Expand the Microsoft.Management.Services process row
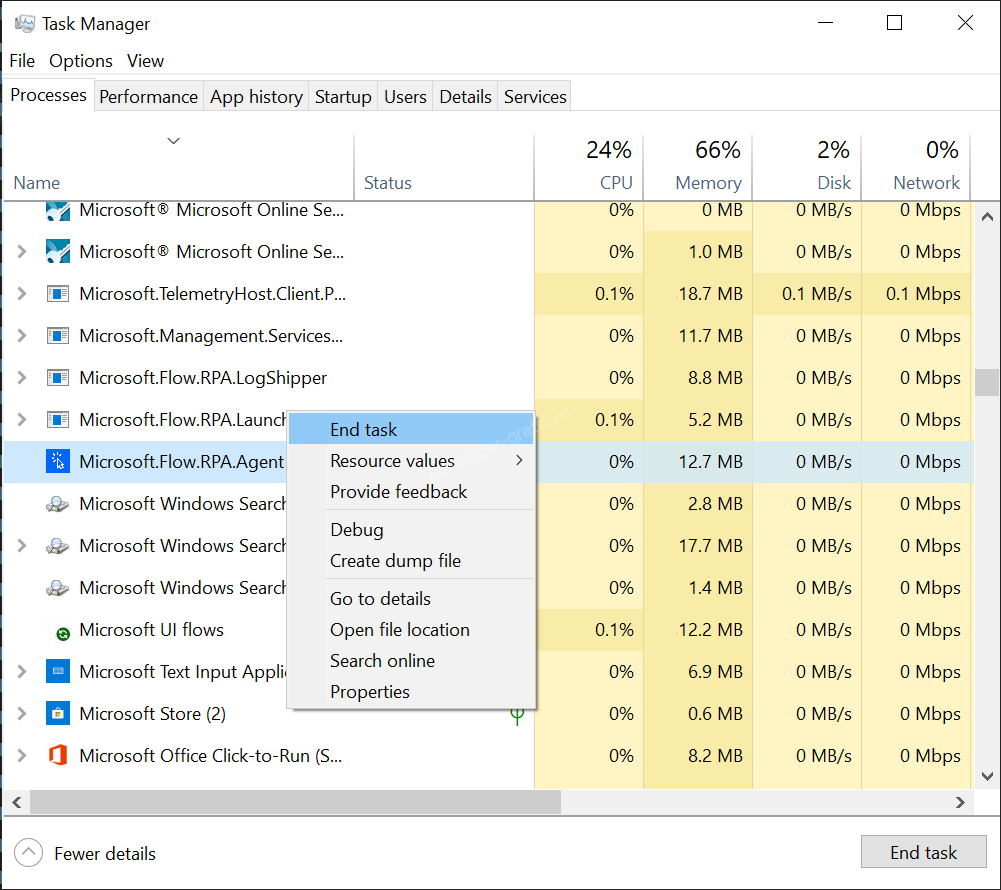1001x890 pixels. click(x=22, y=336)
